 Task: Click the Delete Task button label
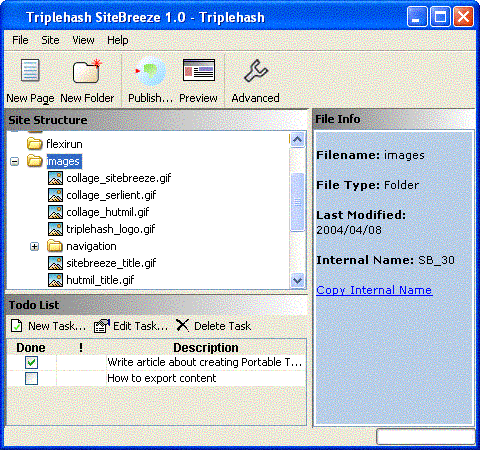[x=222, y=326]
